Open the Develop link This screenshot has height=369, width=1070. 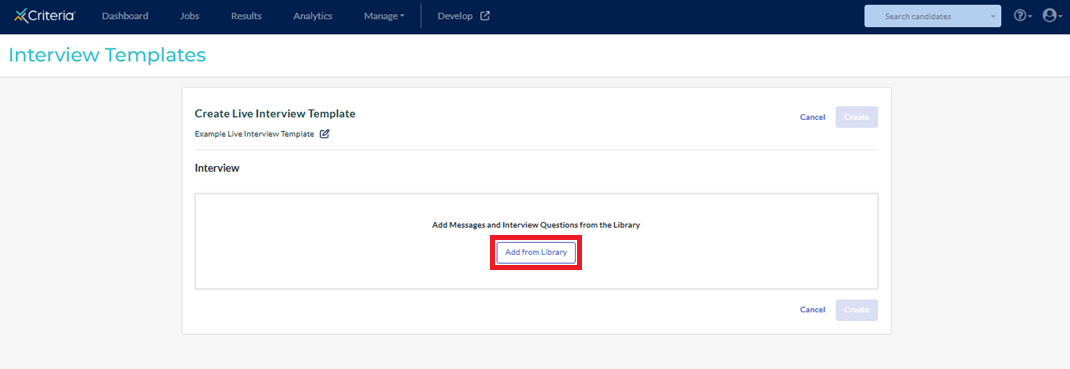[455, 16]
